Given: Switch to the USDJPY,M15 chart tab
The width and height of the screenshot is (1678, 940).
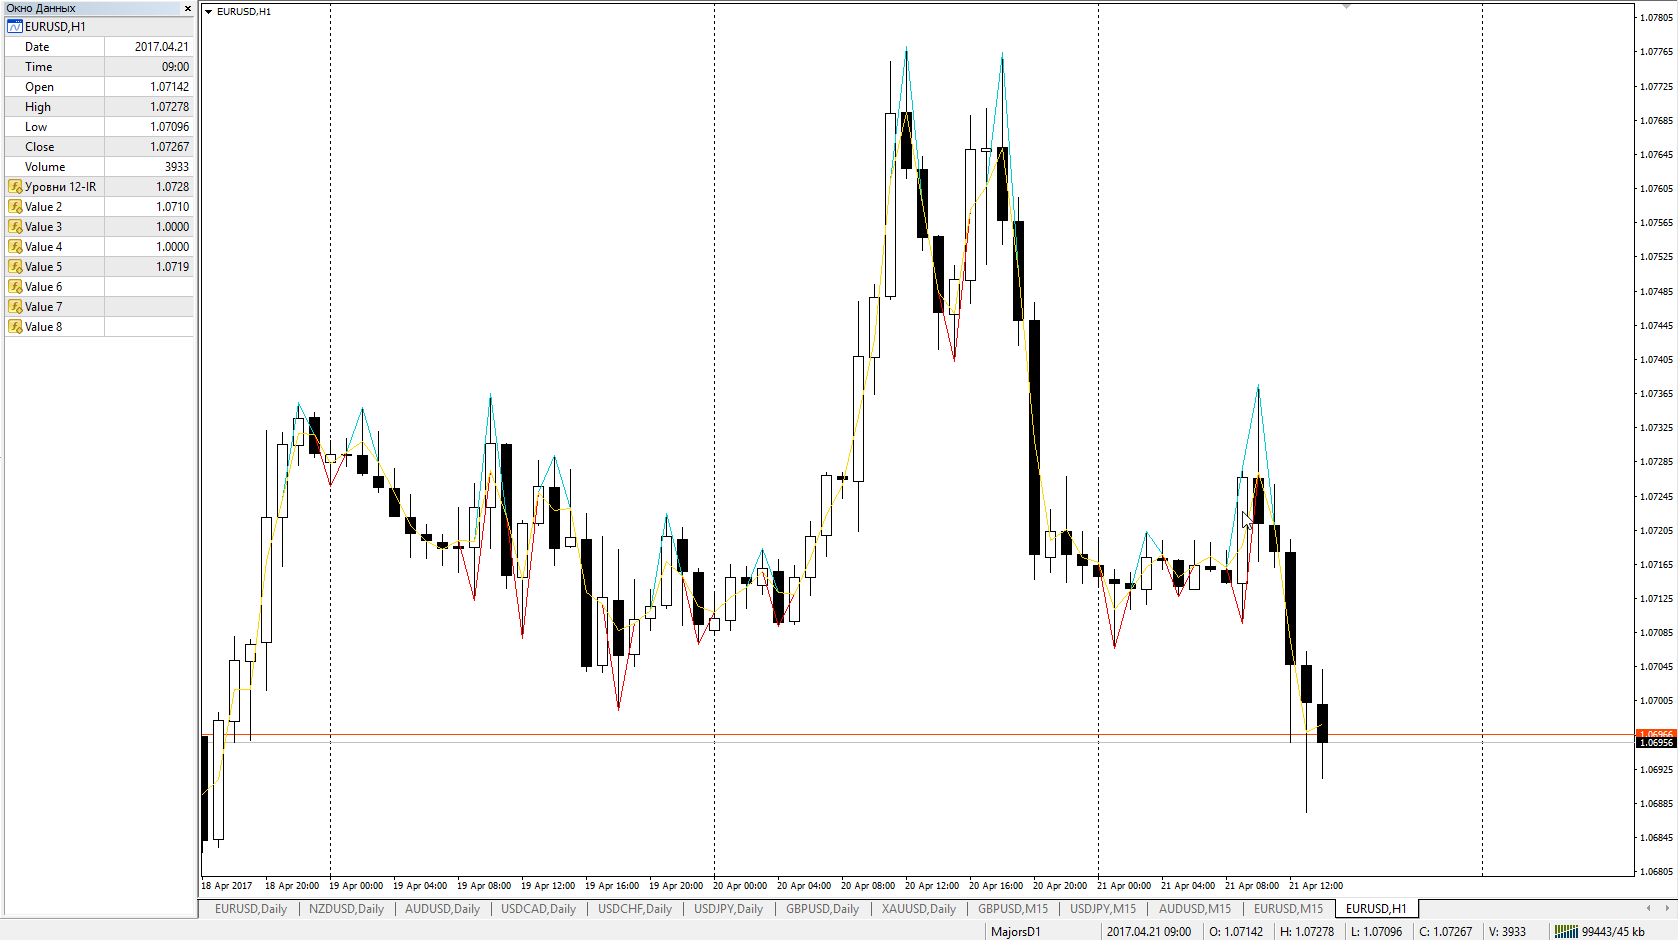Looking at the screenshot, I should pyautogui.click(x=1103, y=909).
